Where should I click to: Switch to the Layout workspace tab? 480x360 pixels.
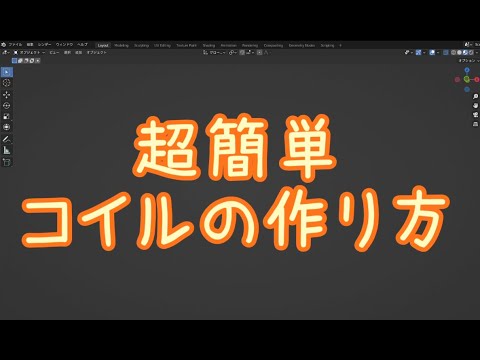click(103, 45)
